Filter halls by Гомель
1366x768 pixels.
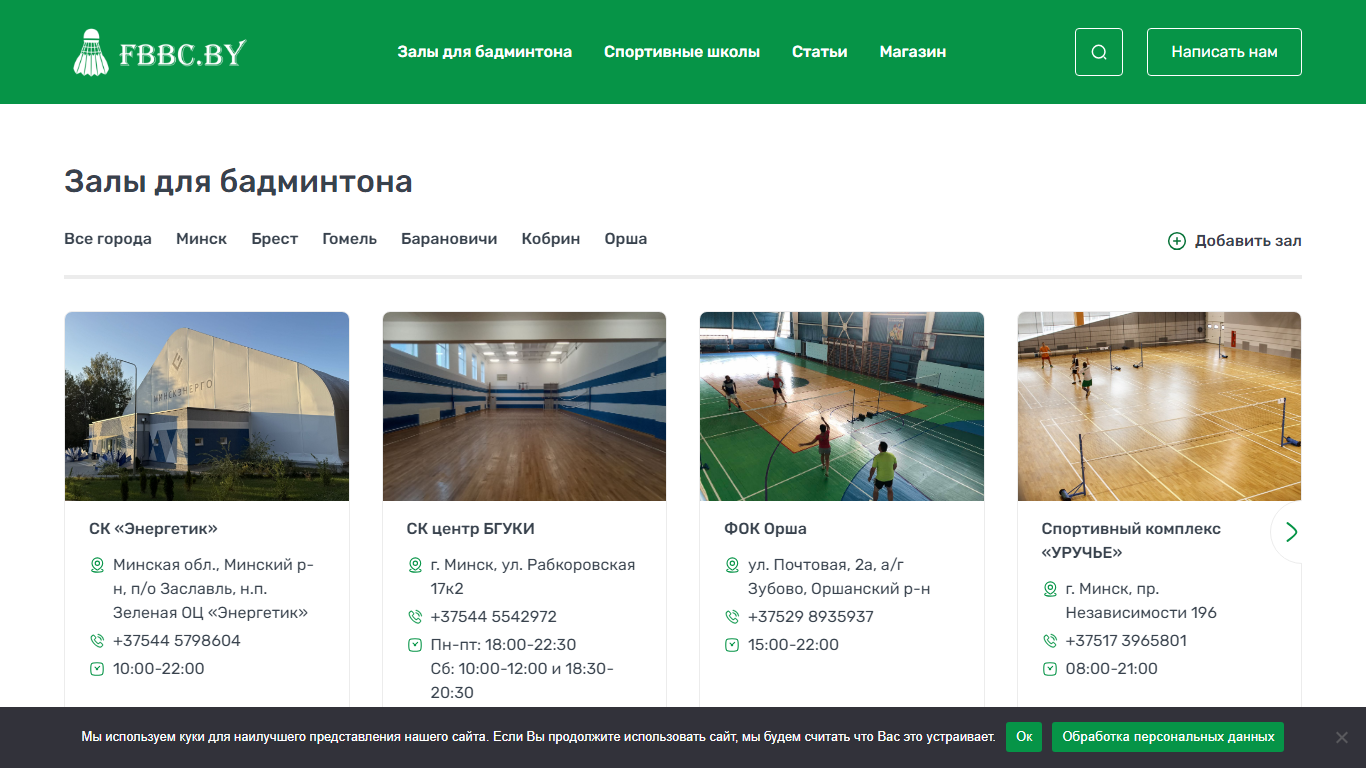pyautogui.click(x=350, y=239)
